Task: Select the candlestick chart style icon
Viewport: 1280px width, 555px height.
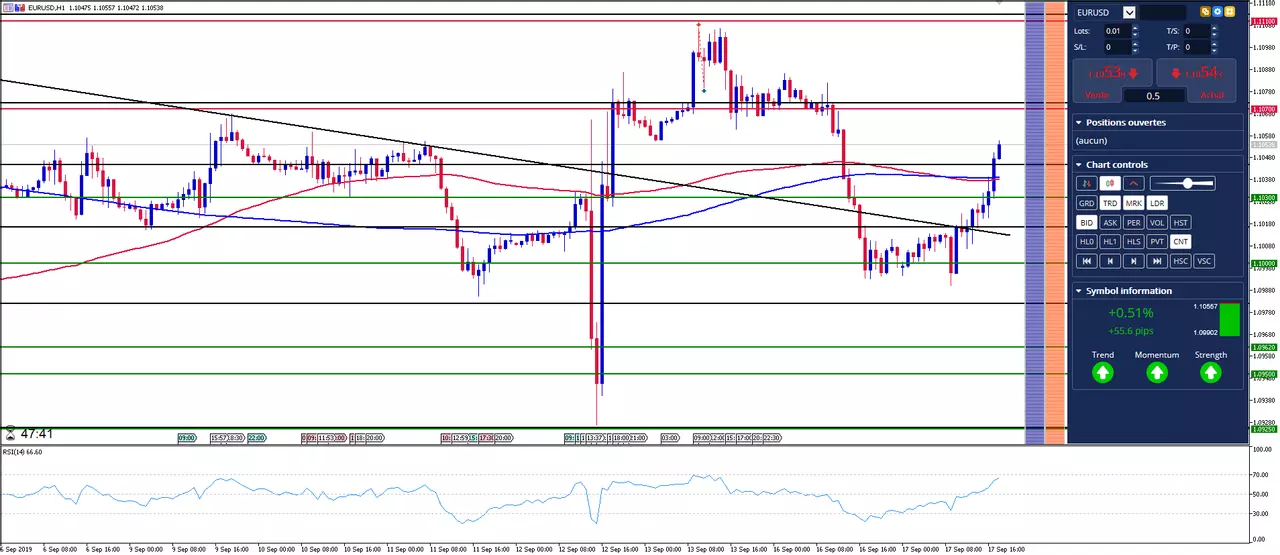Action: 1110,183
